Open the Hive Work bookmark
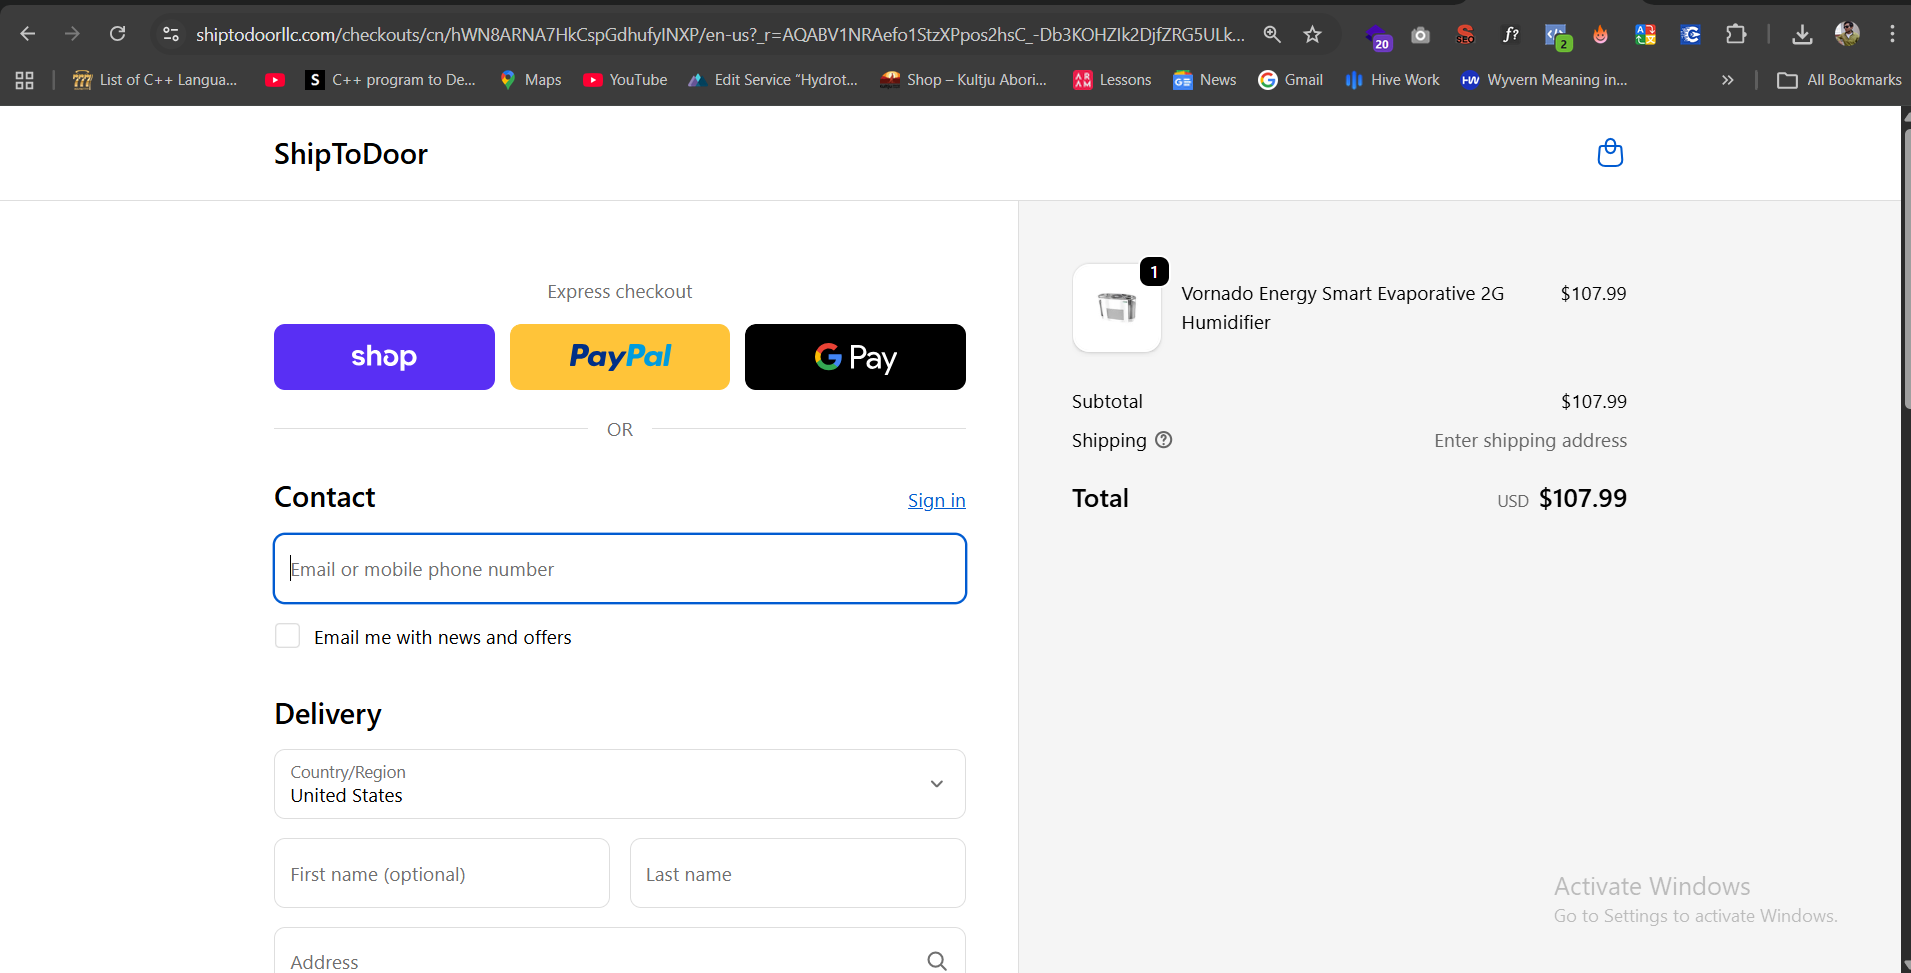 1393,80
